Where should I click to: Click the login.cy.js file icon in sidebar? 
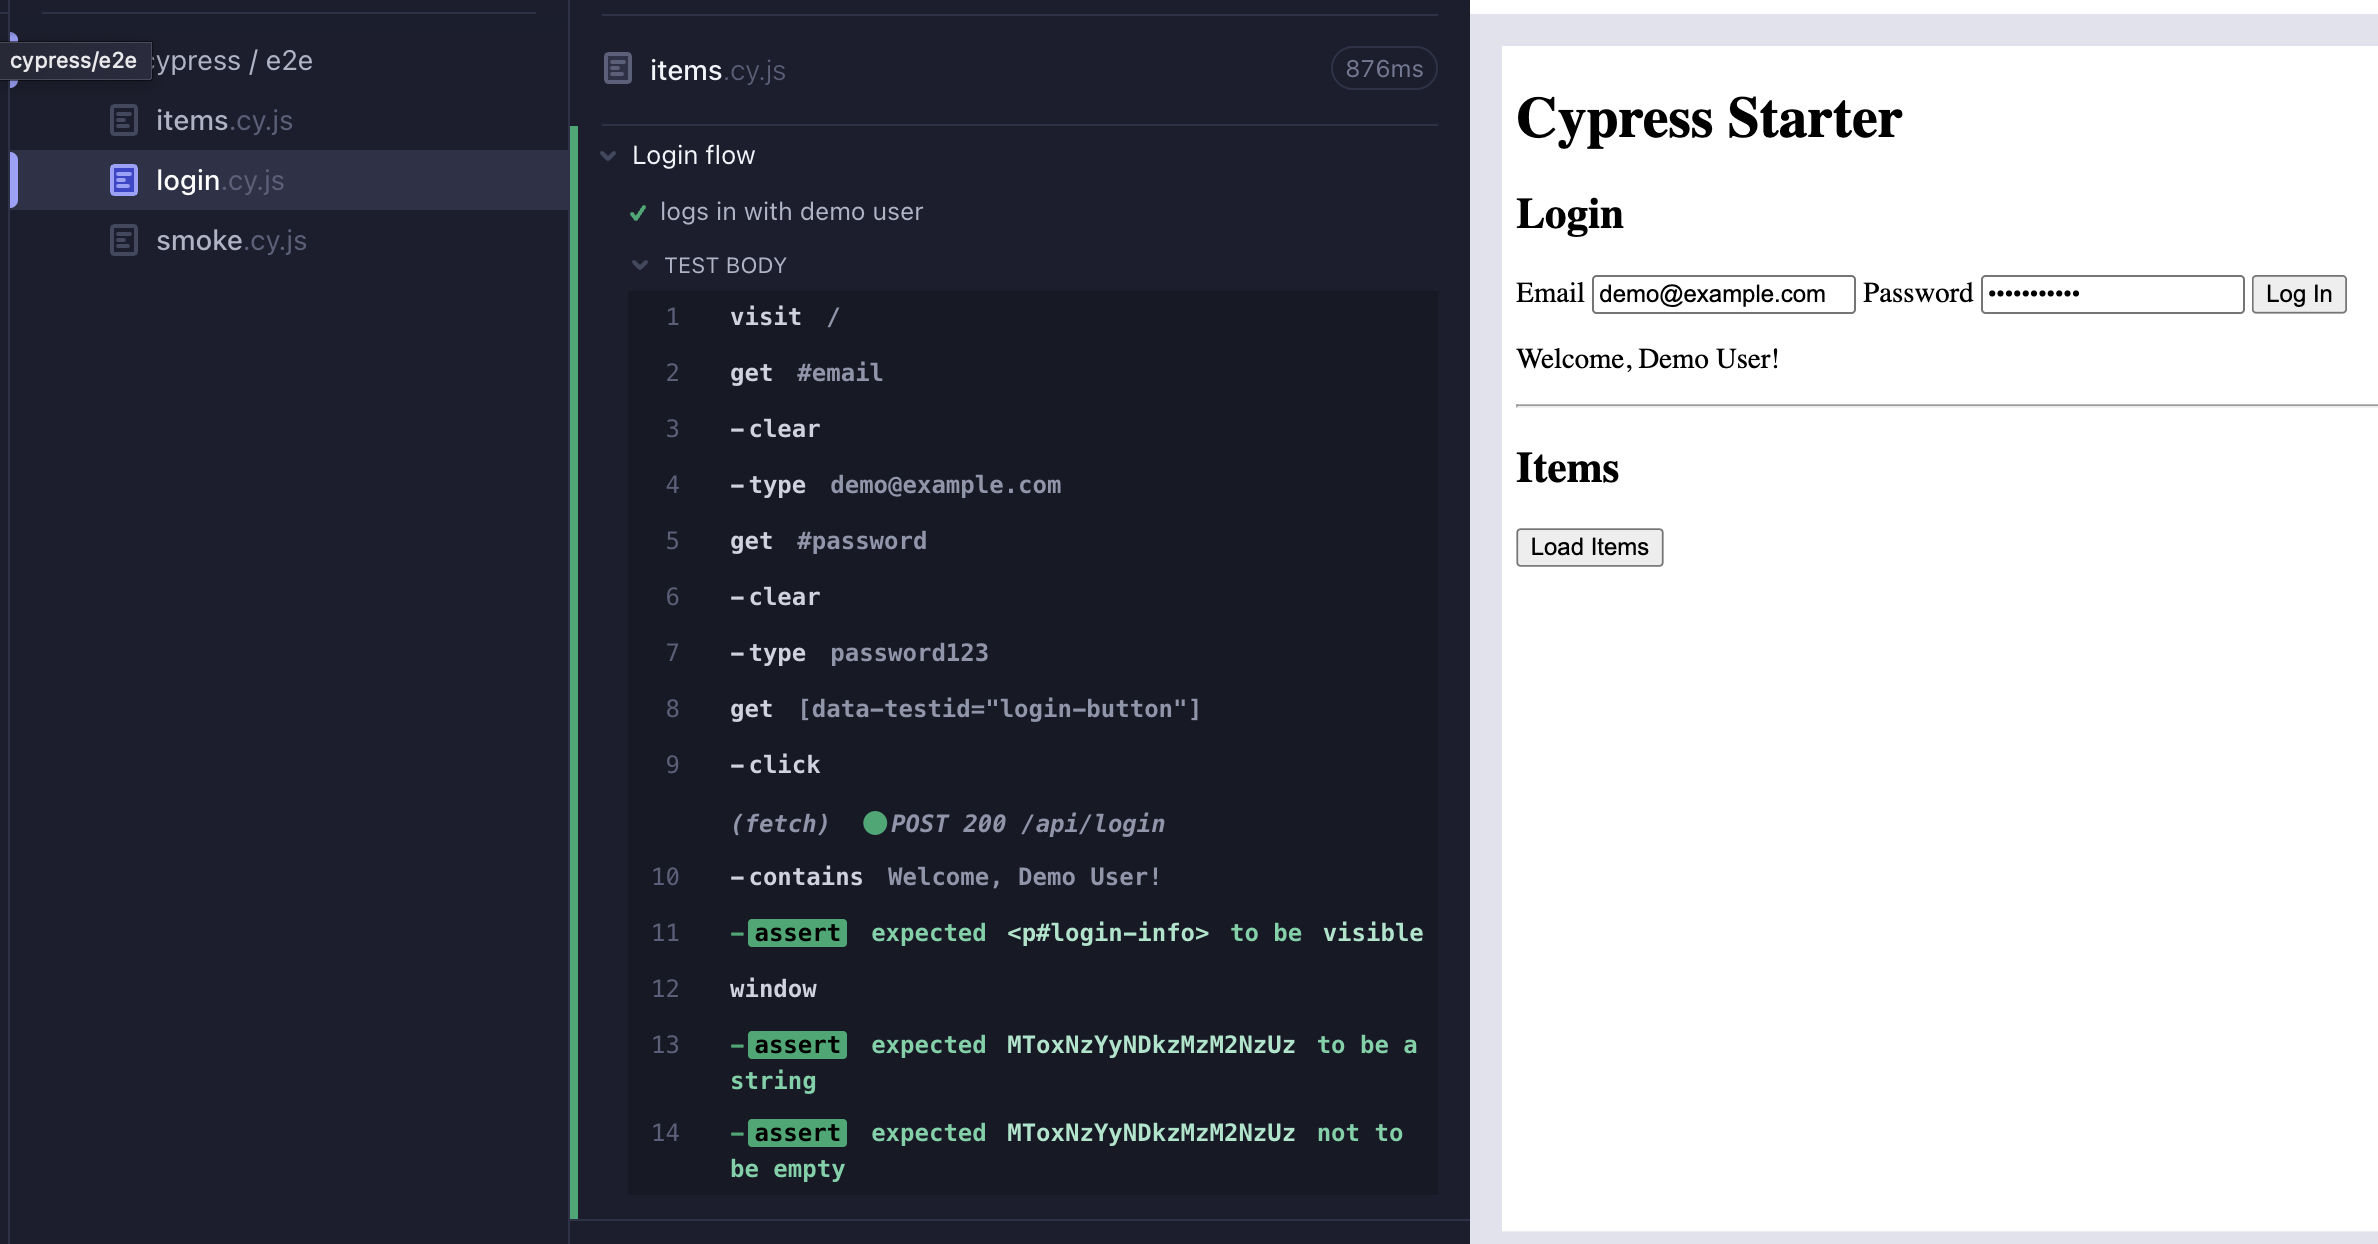123,181
